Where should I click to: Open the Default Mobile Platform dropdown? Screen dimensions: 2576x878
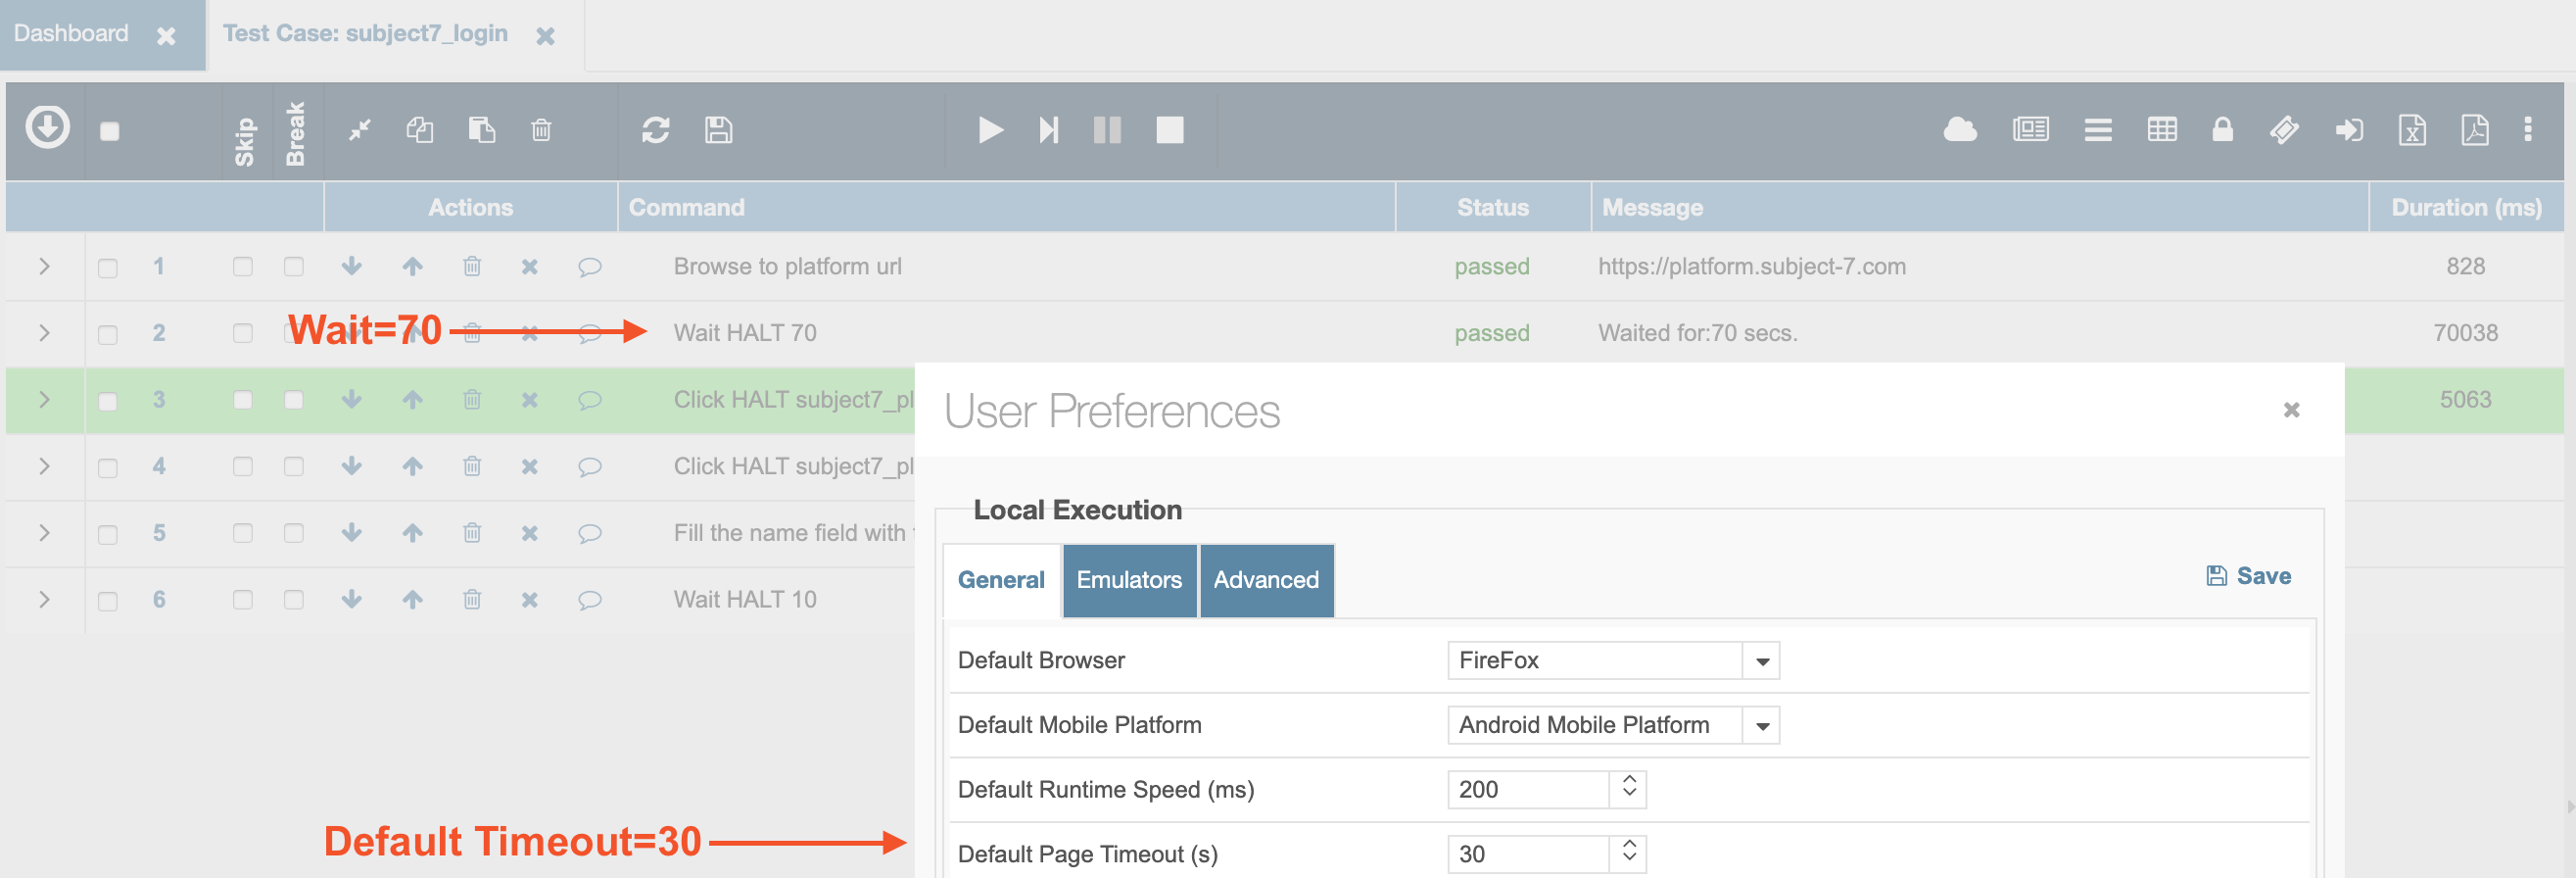[1762, 726]
